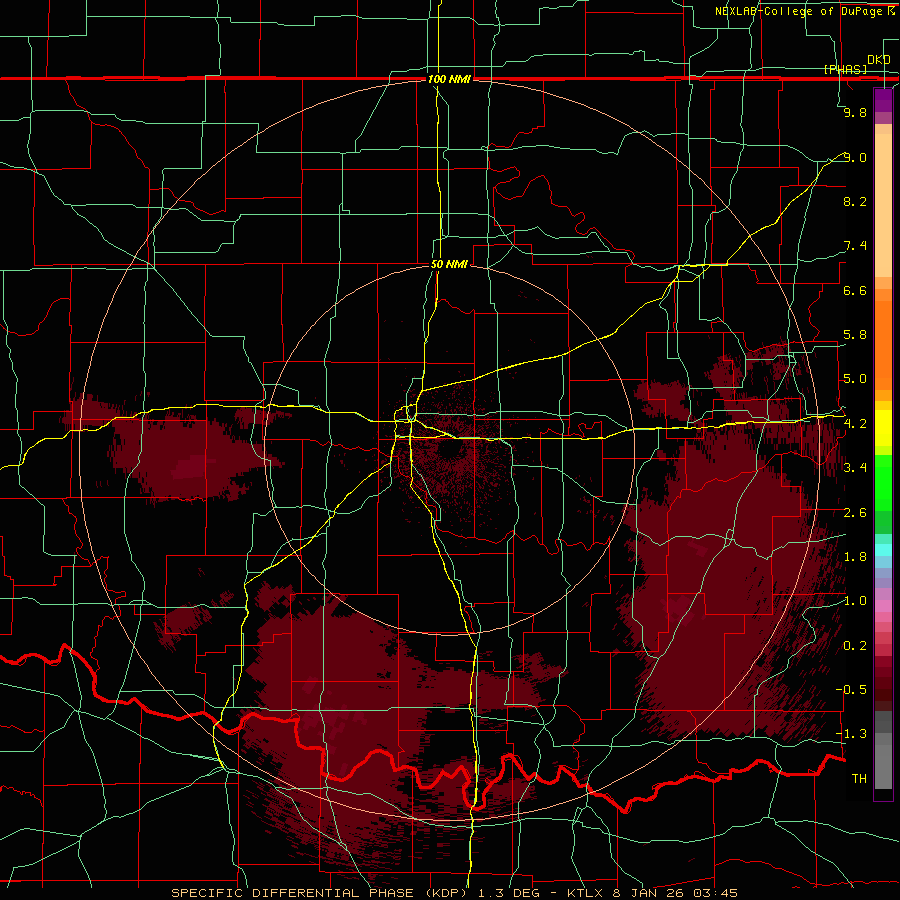Click the [PHAS] unit label
This screenshot has width=900, height=900.
pos(845,69)
